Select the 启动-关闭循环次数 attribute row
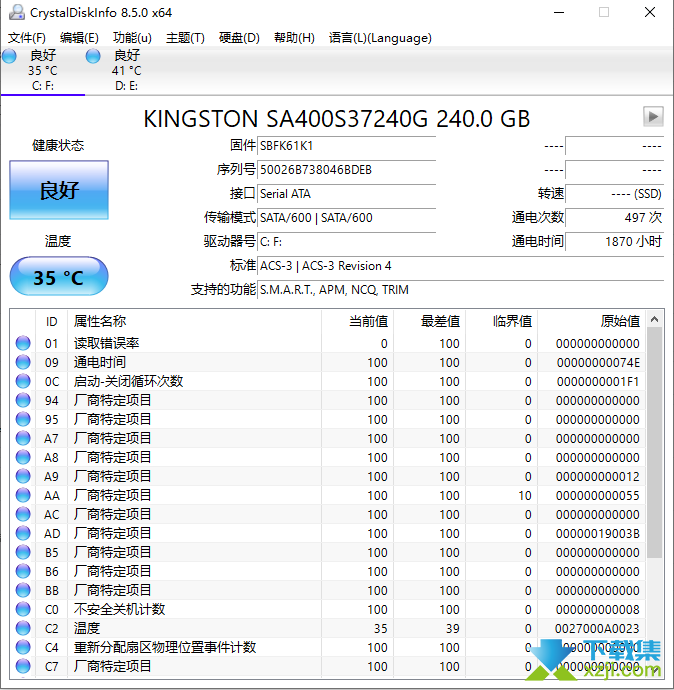 328,381
